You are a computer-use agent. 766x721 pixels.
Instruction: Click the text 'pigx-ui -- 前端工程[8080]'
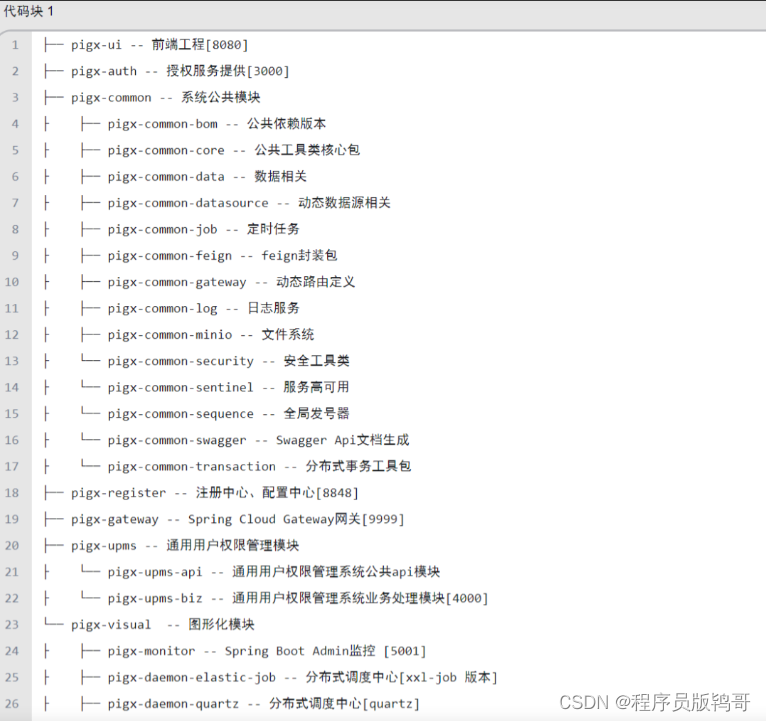tap(160, 45)
